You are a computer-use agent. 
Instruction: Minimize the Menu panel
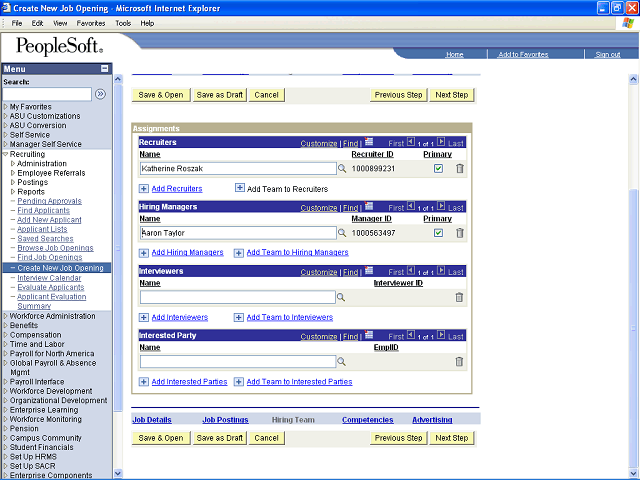pos(105,69)
